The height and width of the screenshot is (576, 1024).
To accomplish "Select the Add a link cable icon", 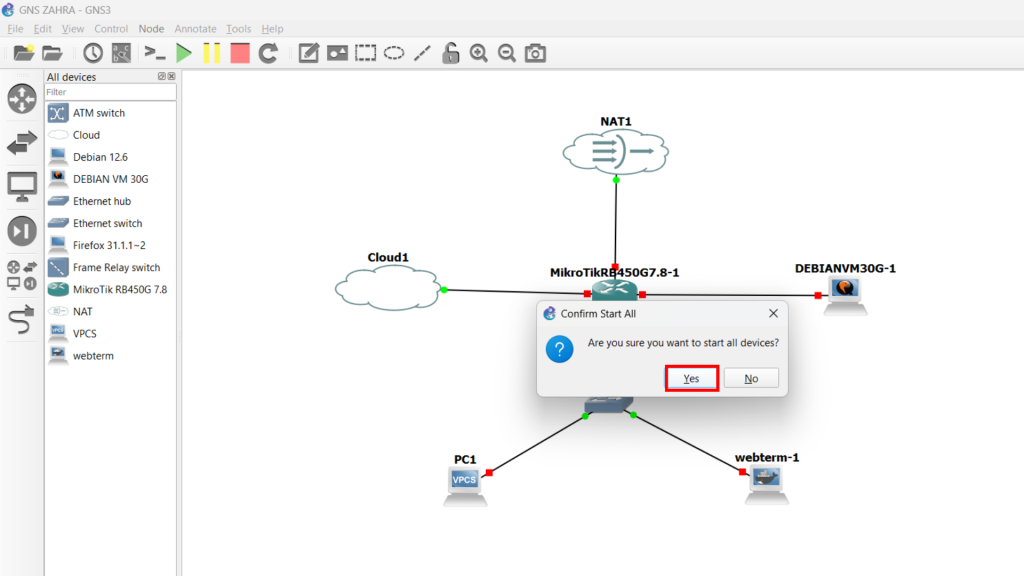I will pyautogui.click(x=21, y=320).
